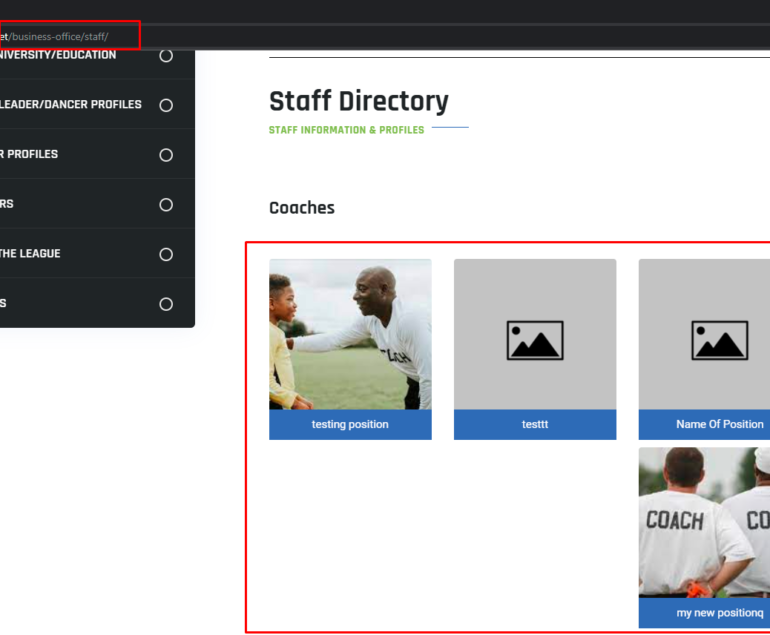Click the Staff Directory heading

point(358,101)
